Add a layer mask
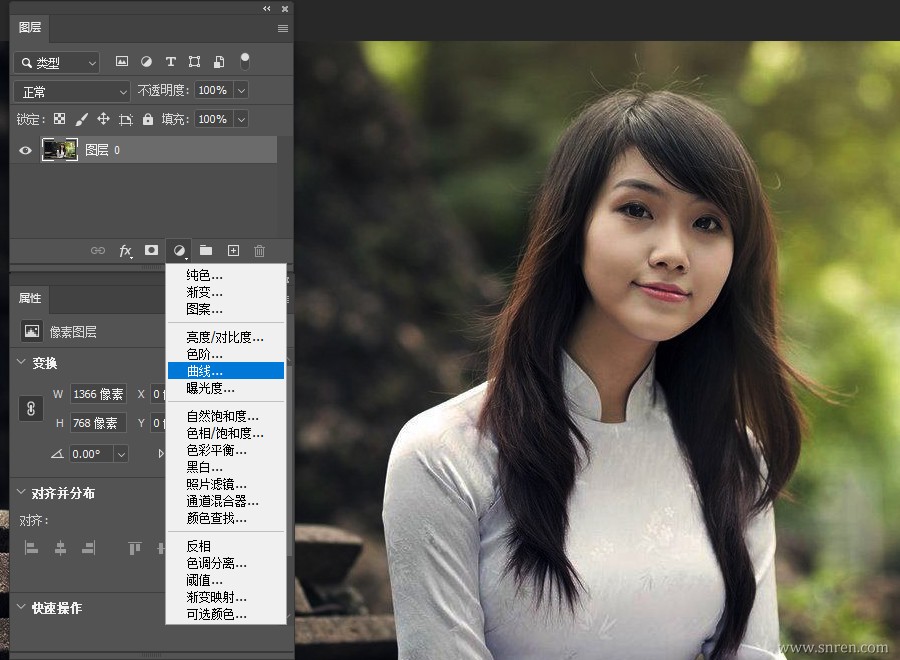 coord(152,250)
